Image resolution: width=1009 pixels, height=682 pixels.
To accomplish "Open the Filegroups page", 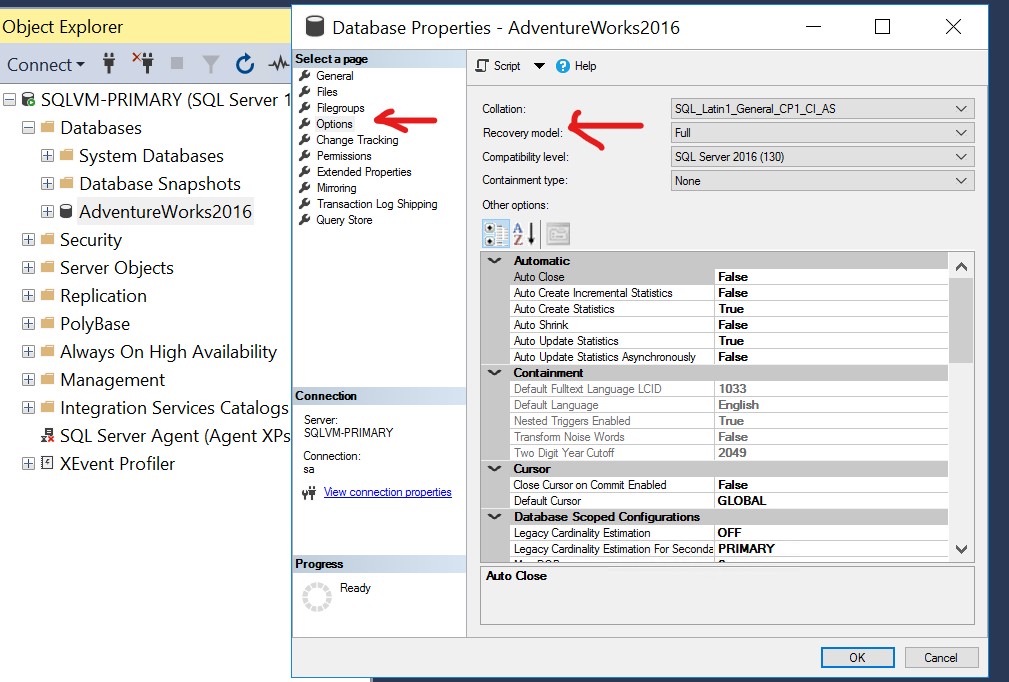I will pos(340,107).
